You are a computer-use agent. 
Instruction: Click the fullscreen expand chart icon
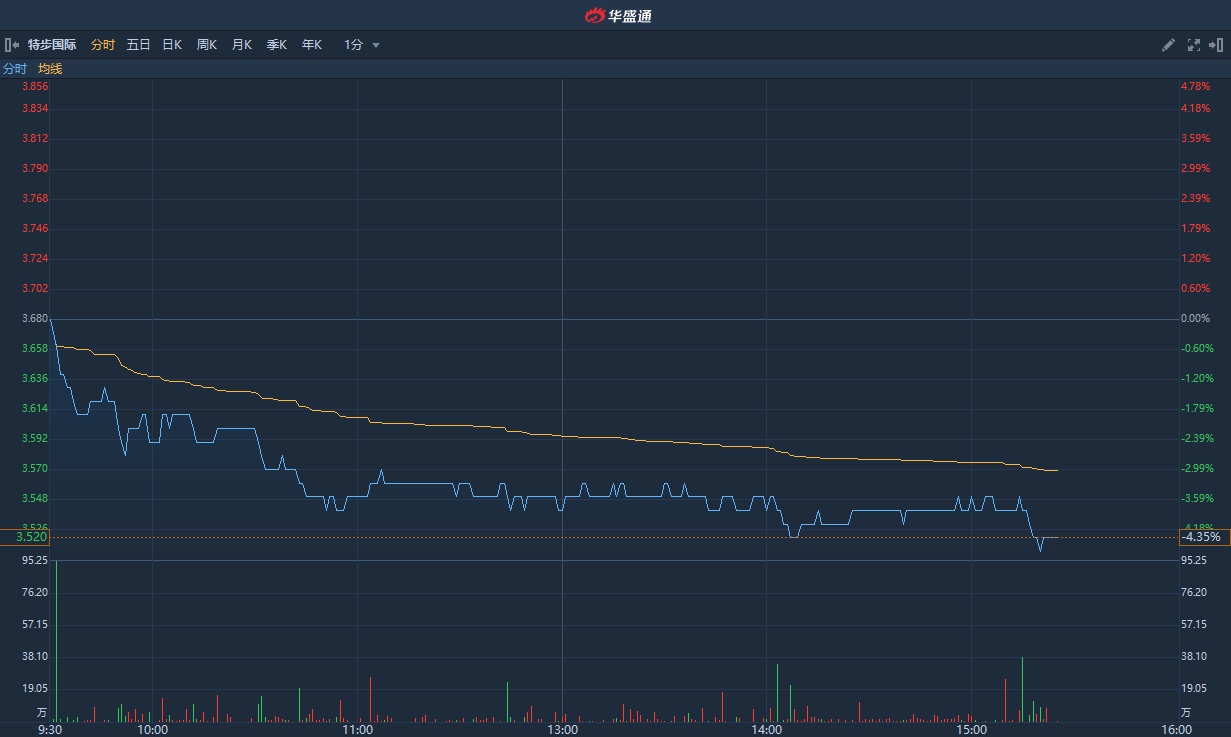1193,45
